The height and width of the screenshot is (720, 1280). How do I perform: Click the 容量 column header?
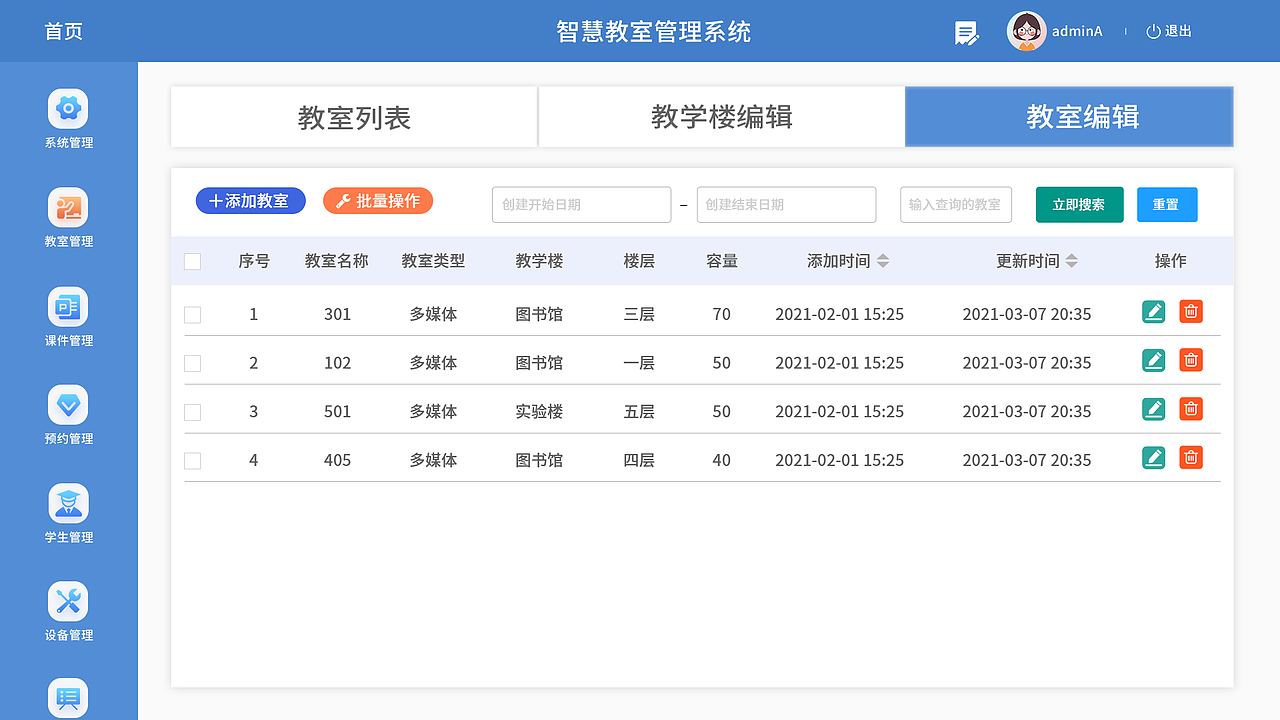click(x=722, y=261)
